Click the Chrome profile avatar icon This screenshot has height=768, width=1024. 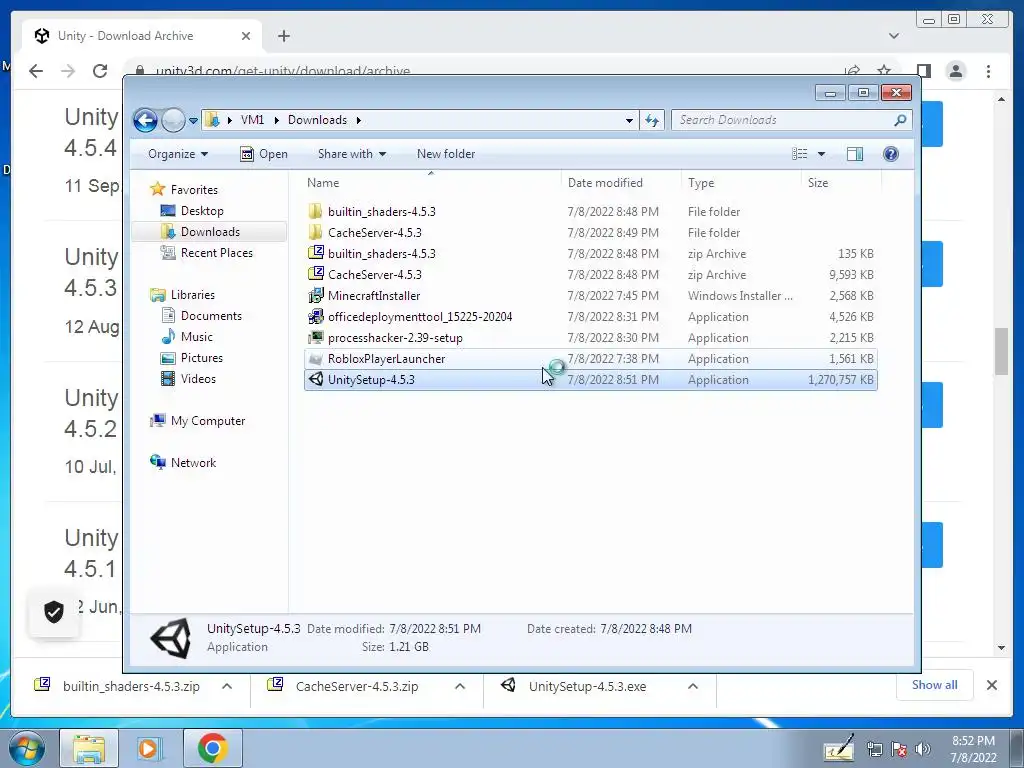pos(956,71)
